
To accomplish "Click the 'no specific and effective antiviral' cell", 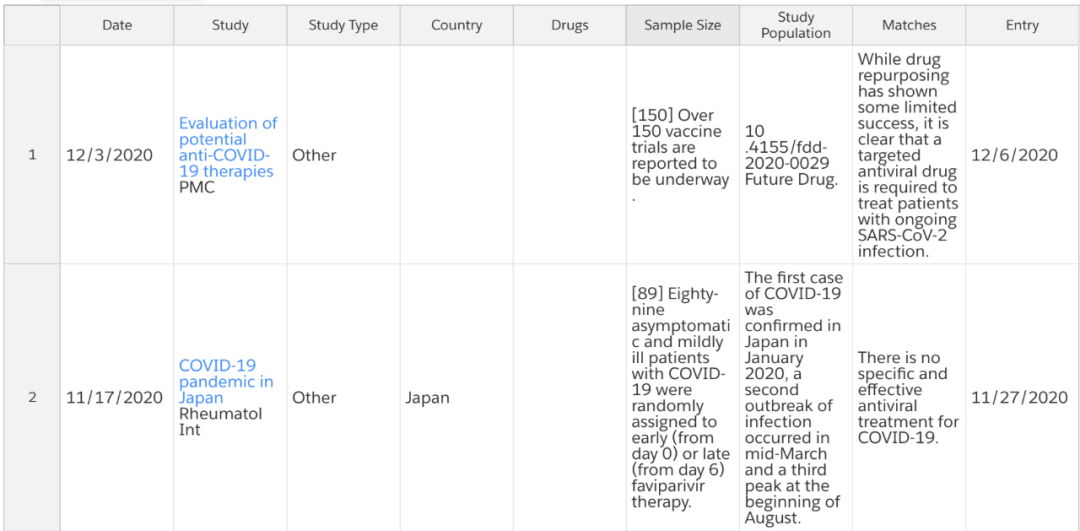I will [908, 397].
